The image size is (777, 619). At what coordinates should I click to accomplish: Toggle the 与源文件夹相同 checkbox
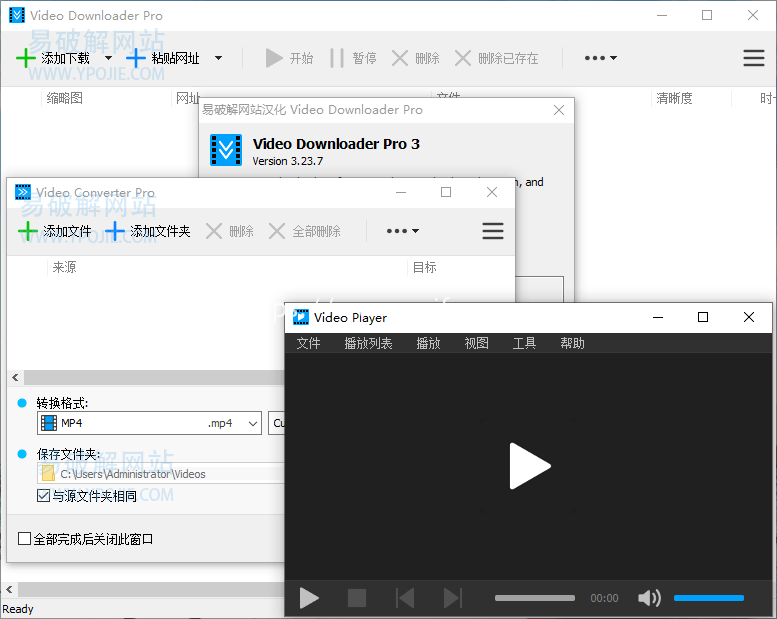[43, 496]
